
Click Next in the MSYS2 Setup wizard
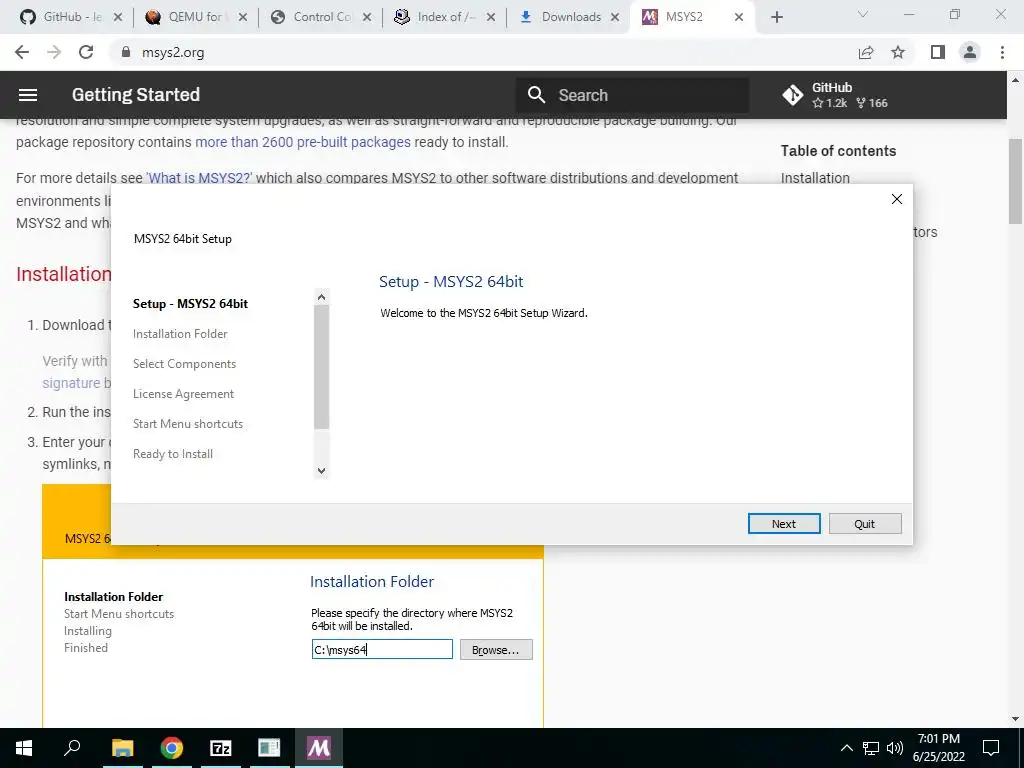pyautogui.click(x=784, y=524)
